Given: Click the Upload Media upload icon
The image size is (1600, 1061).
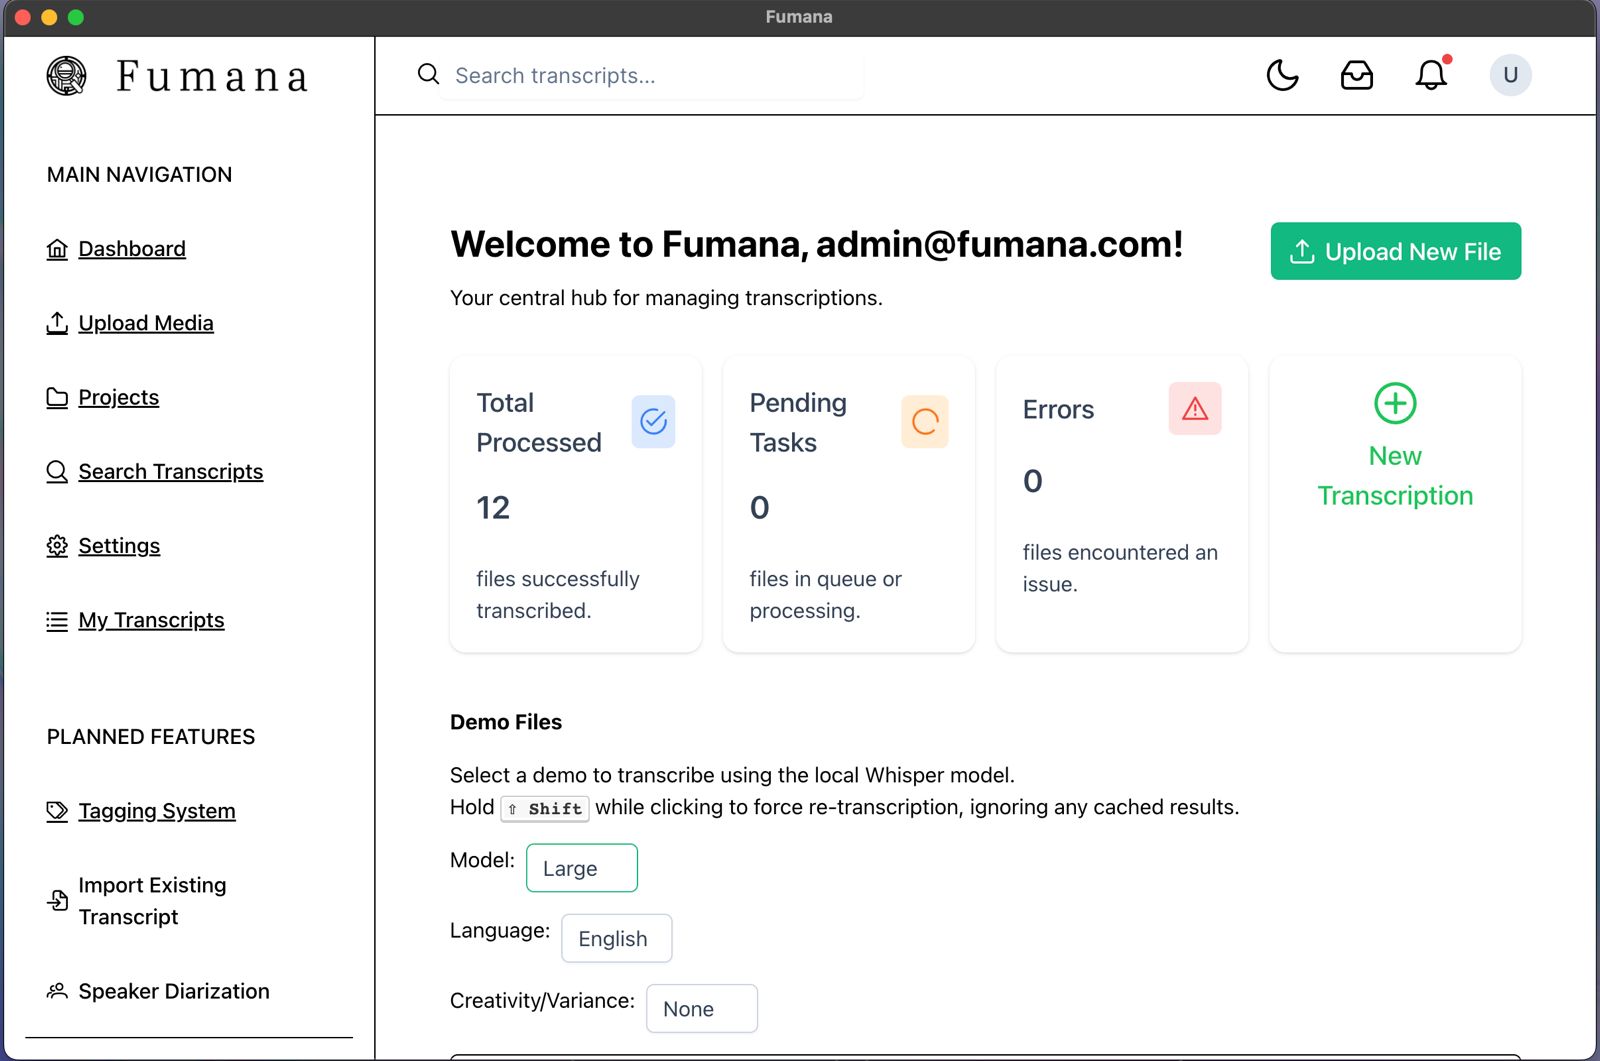Looking at the screenshot, I should pos(57,323).
